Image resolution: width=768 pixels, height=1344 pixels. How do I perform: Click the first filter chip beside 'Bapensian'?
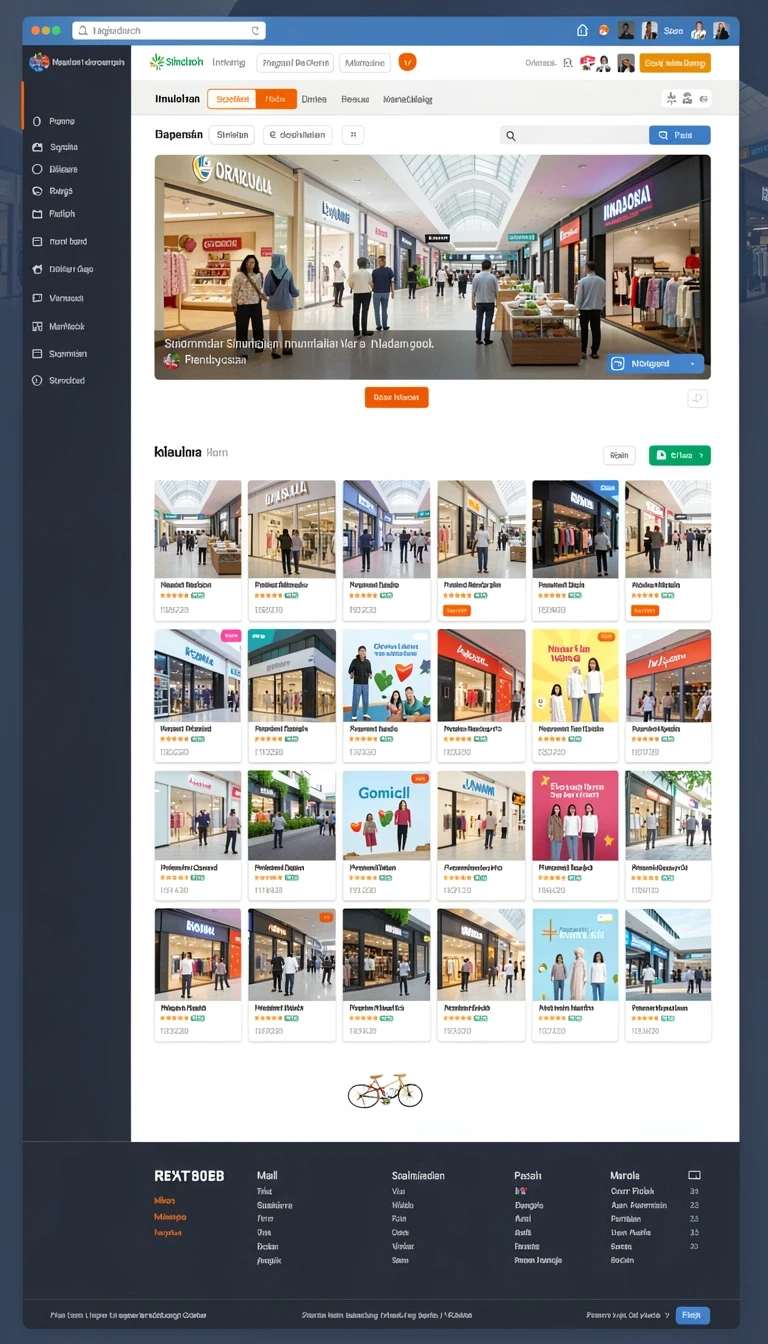(232, 135)
